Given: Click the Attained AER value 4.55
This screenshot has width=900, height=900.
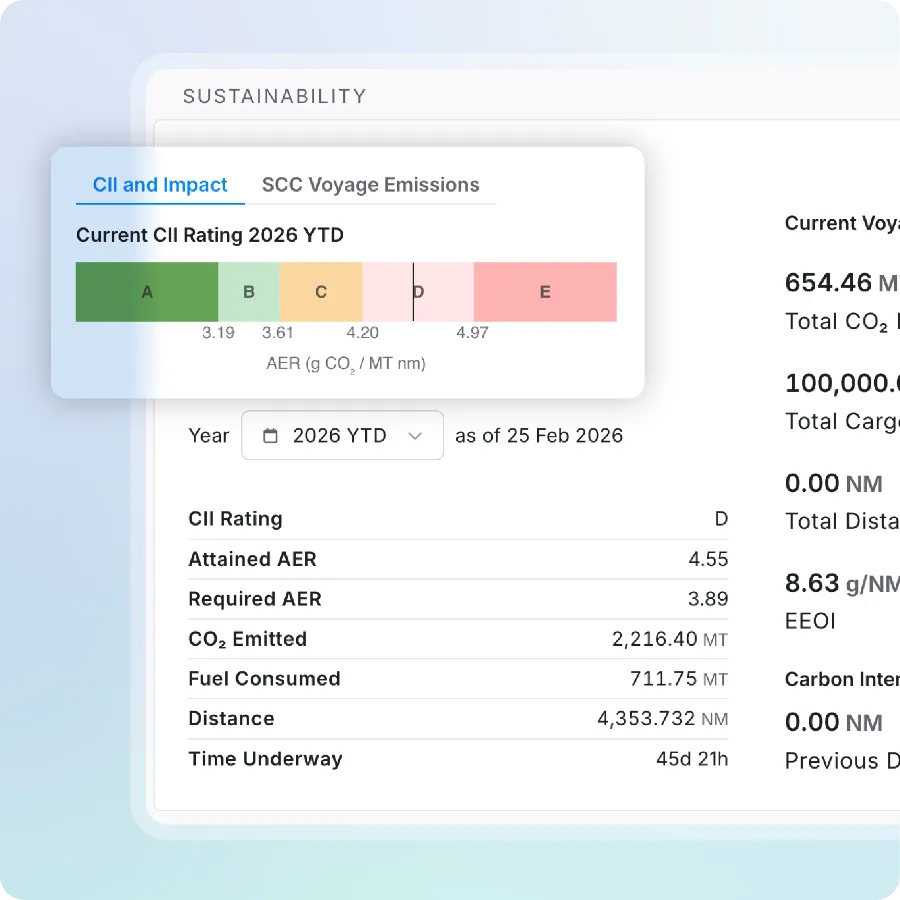Looking at the screenshot, I should 707,559.
